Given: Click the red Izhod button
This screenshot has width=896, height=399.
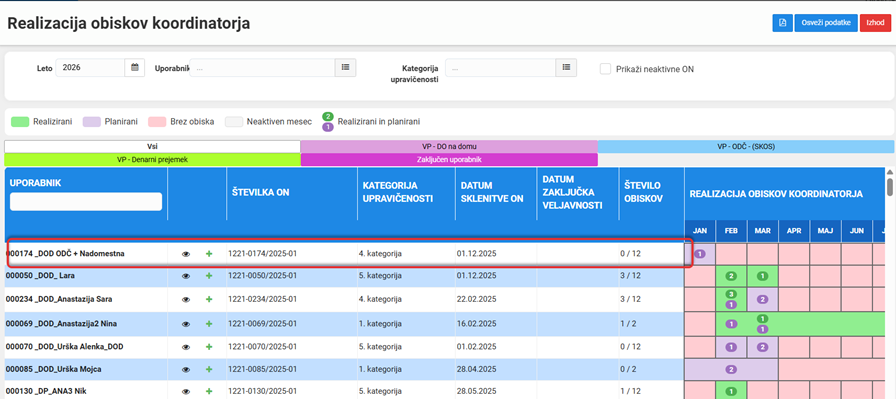Looking at the screenshot, I should [875, 23].
